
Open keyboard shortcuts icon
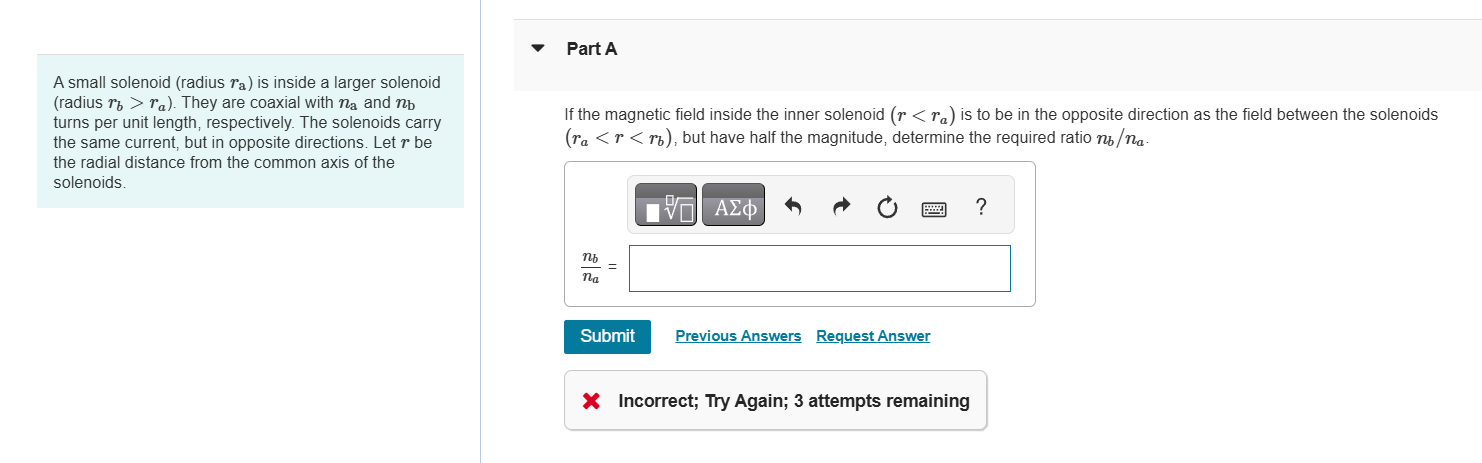tap(934, 208)
